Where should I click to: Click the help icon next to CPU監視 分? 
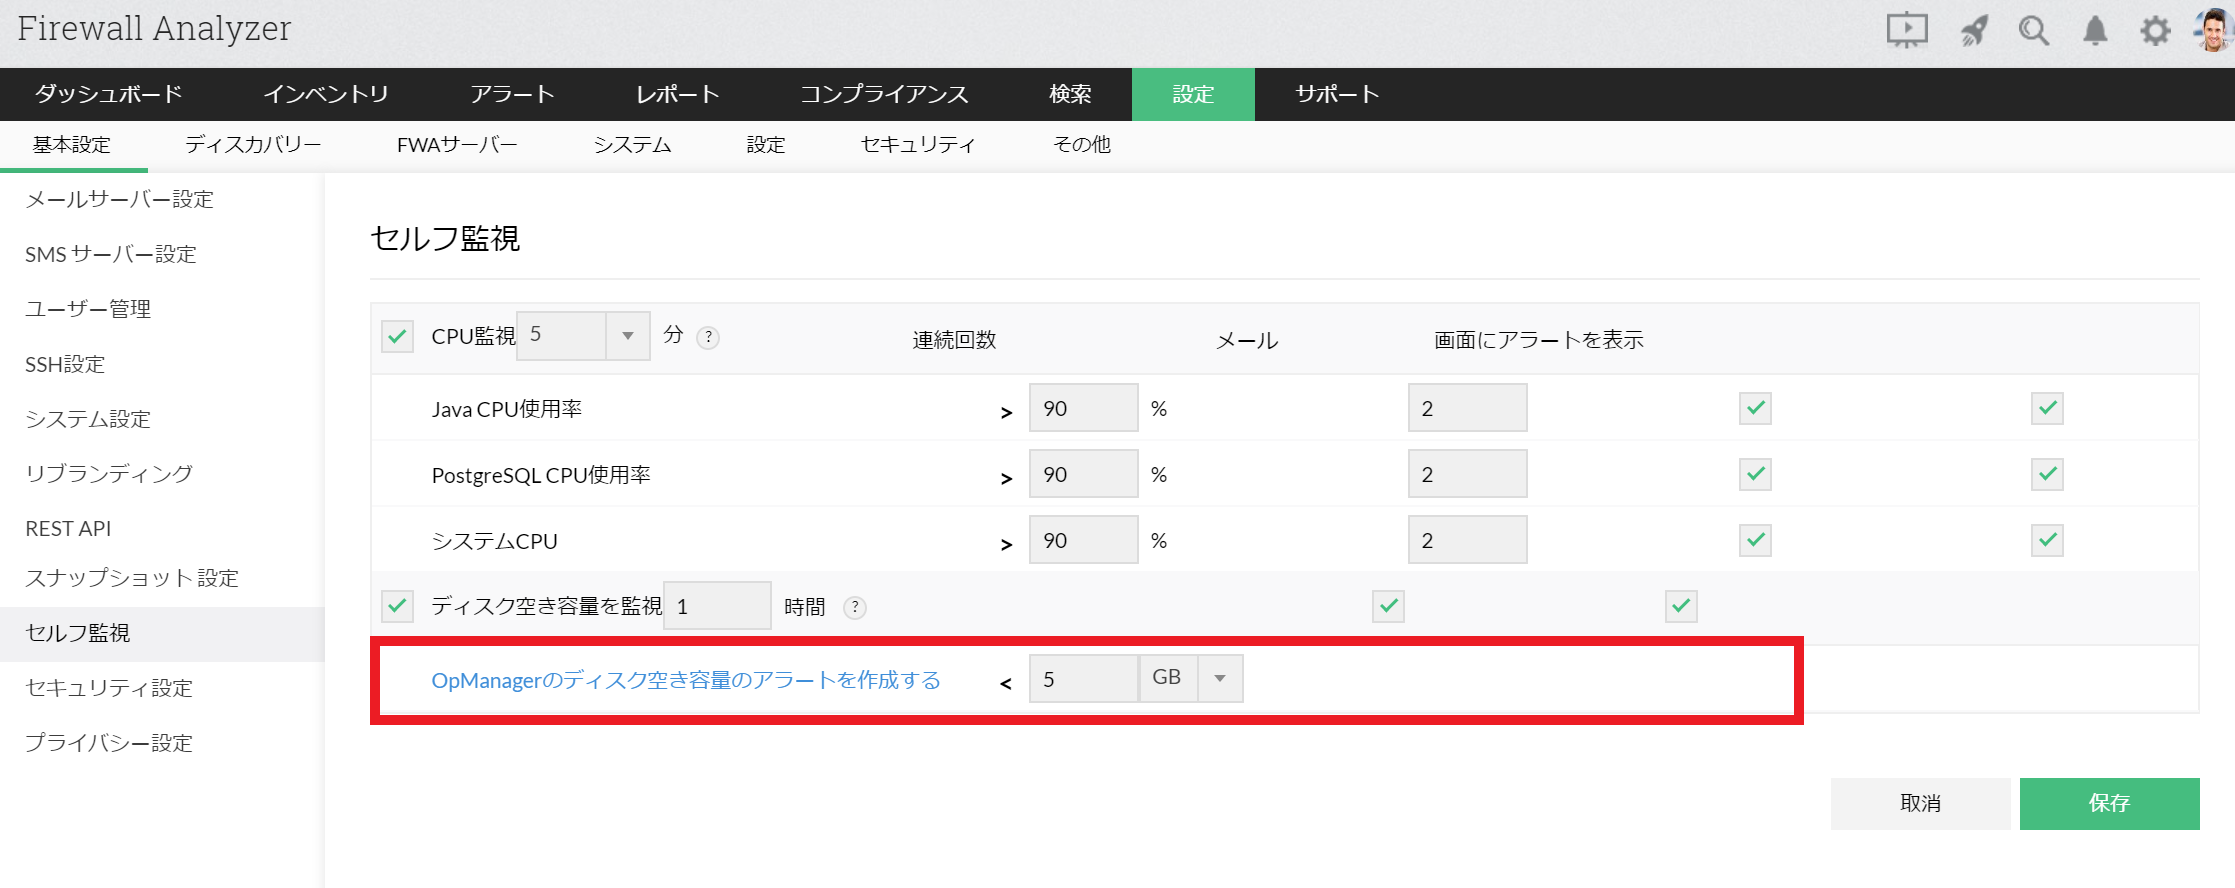click(x=708, y=337)
